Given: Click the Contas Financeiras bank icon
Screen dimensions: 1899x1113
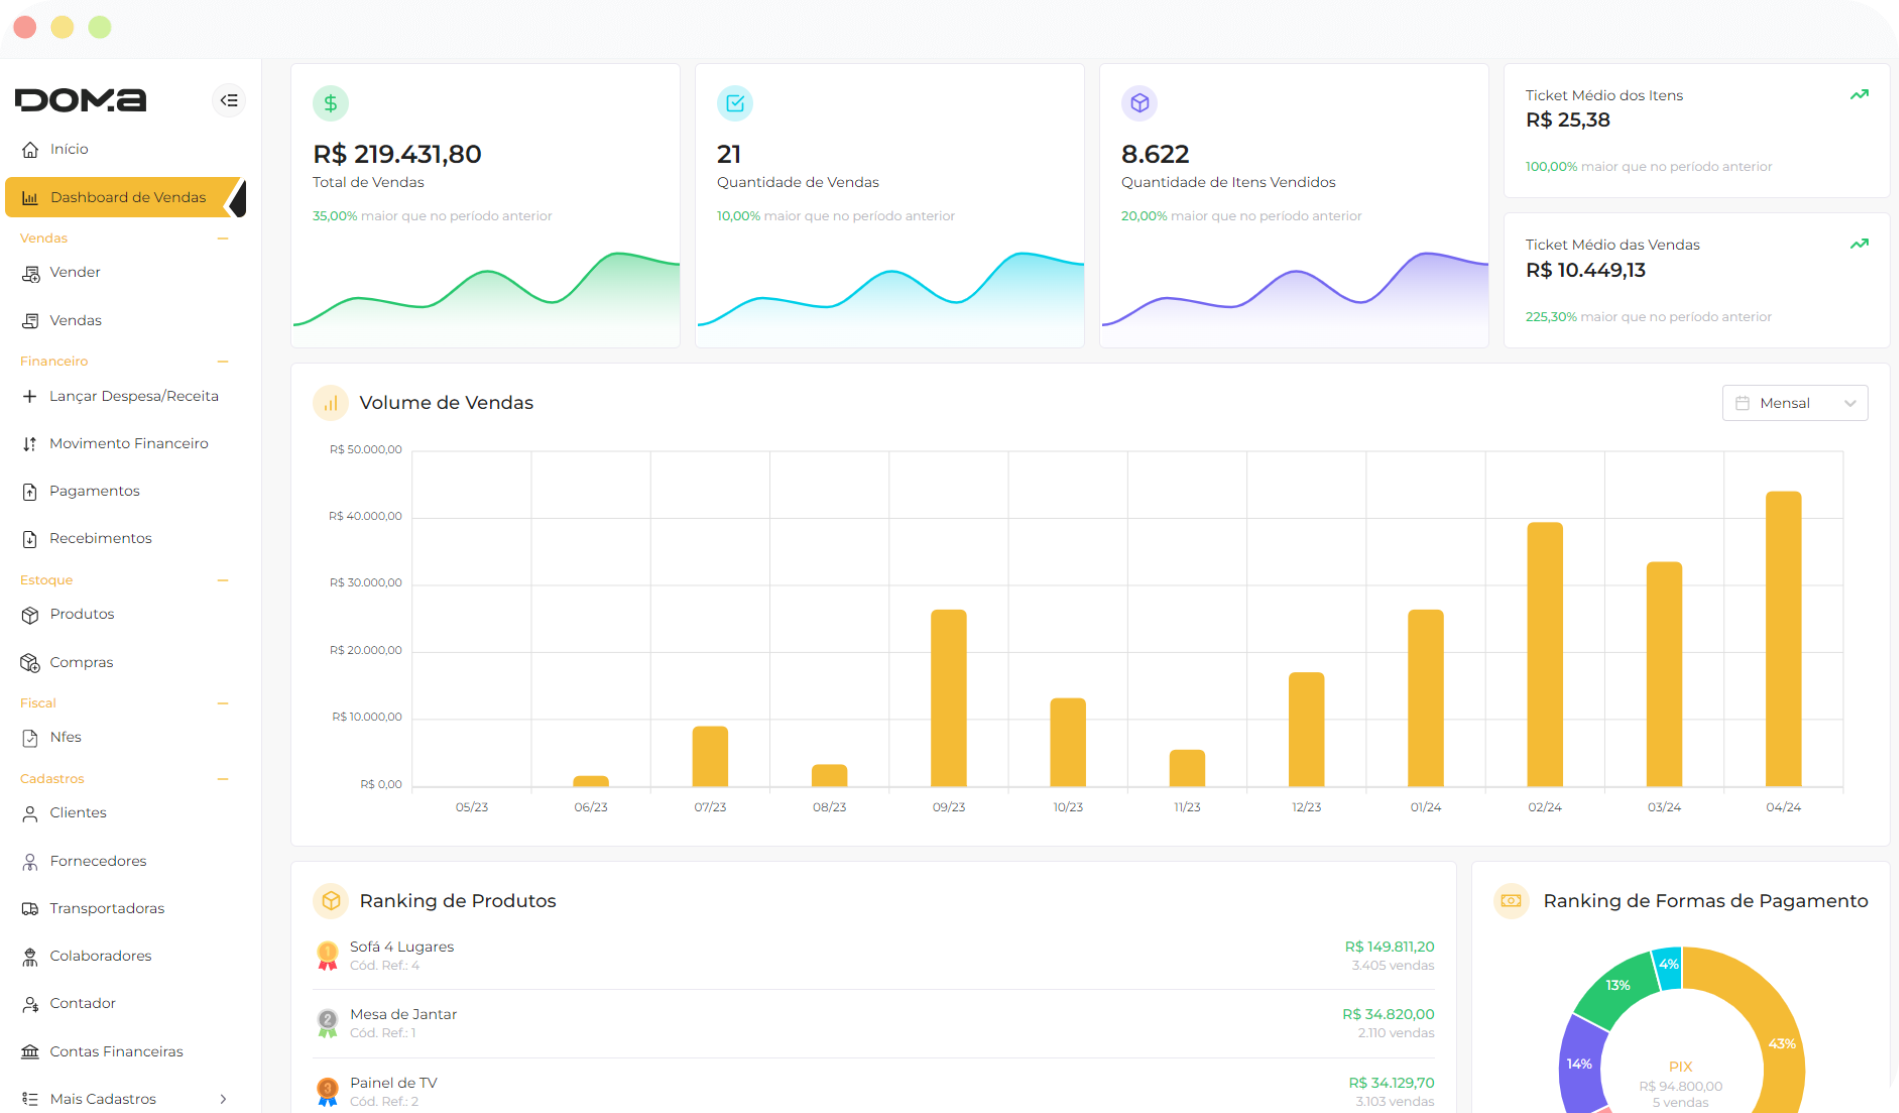Looking at the screenshot, I should tap(30, 1052).
